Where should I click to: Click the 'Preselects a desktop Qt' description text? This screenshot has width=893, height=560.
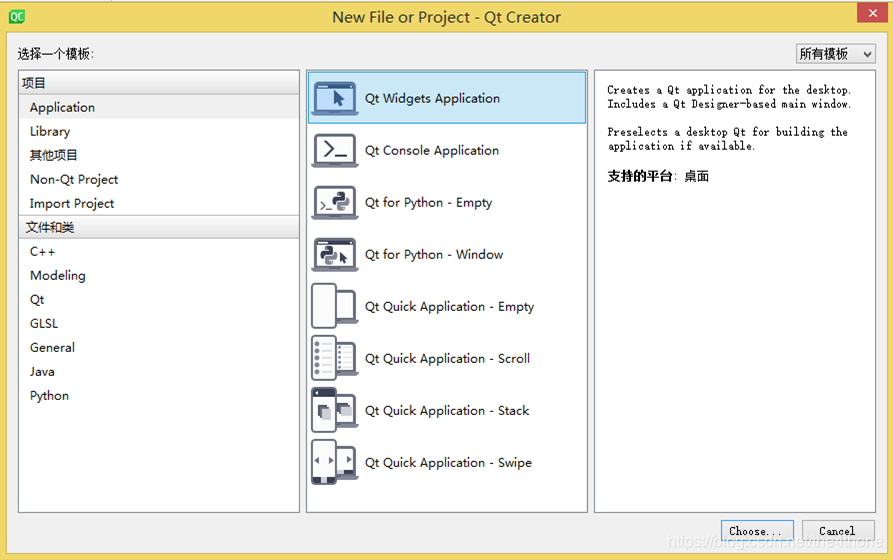point(727,139)
